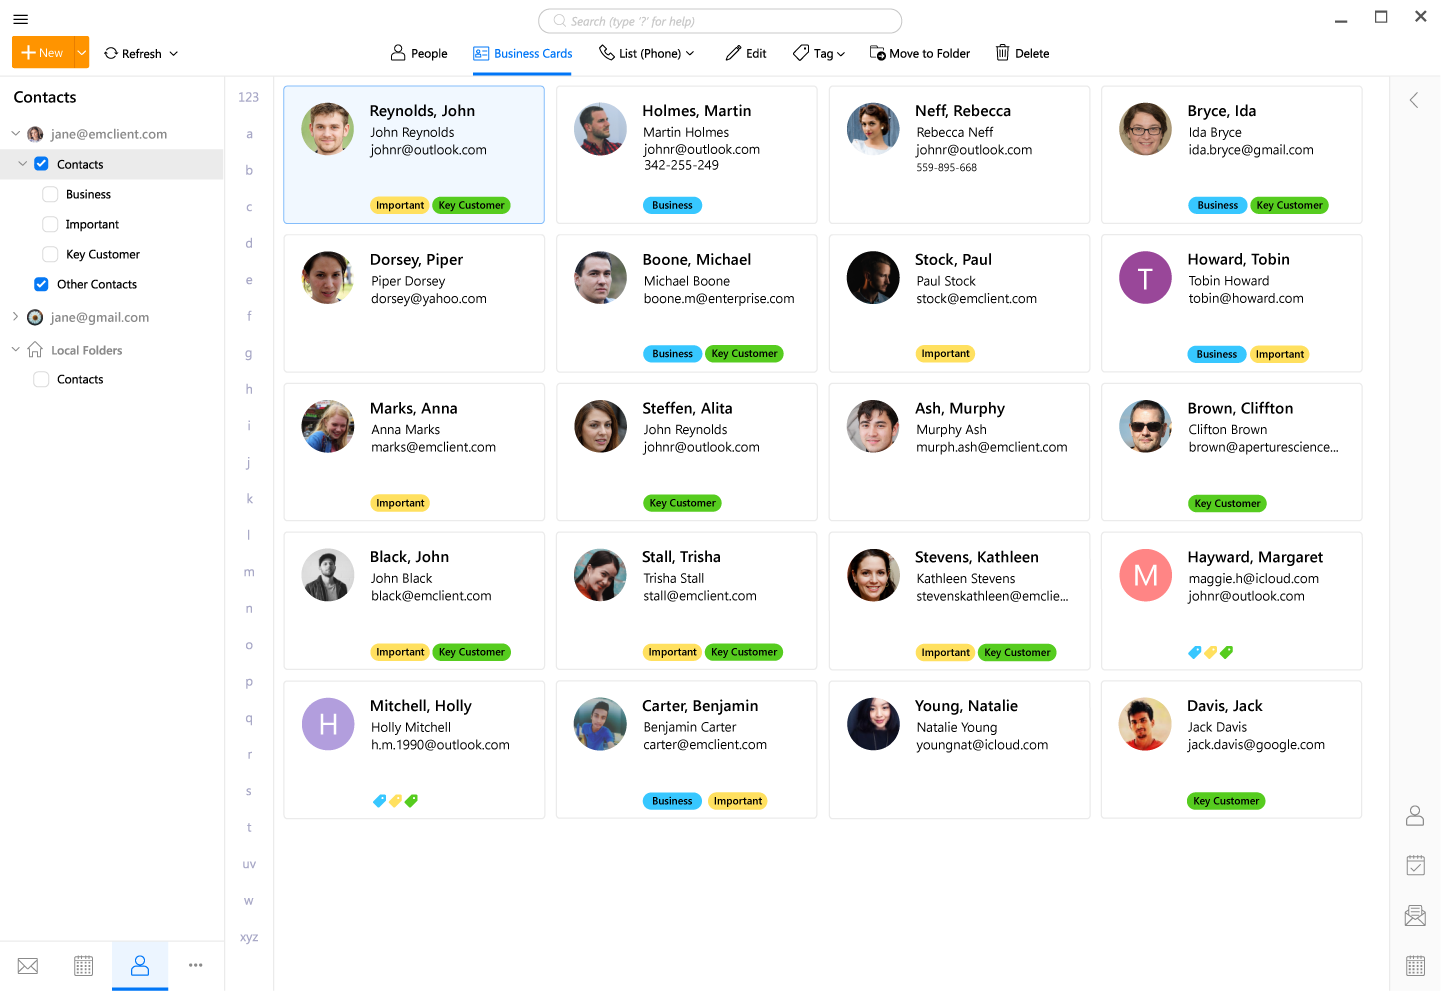
Task: Click the Edit button
Action: click(746, 53)
